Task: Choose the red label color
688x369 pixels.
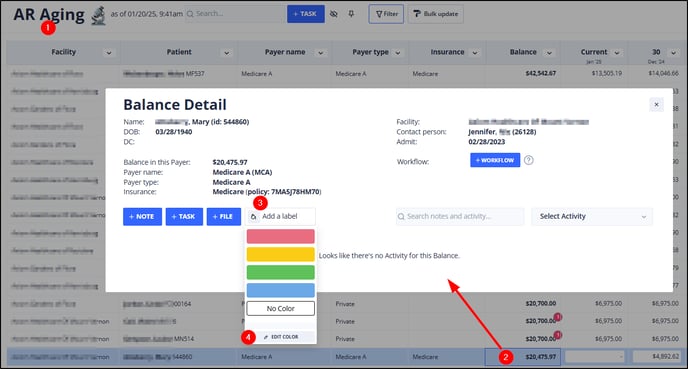Action: 280,236
